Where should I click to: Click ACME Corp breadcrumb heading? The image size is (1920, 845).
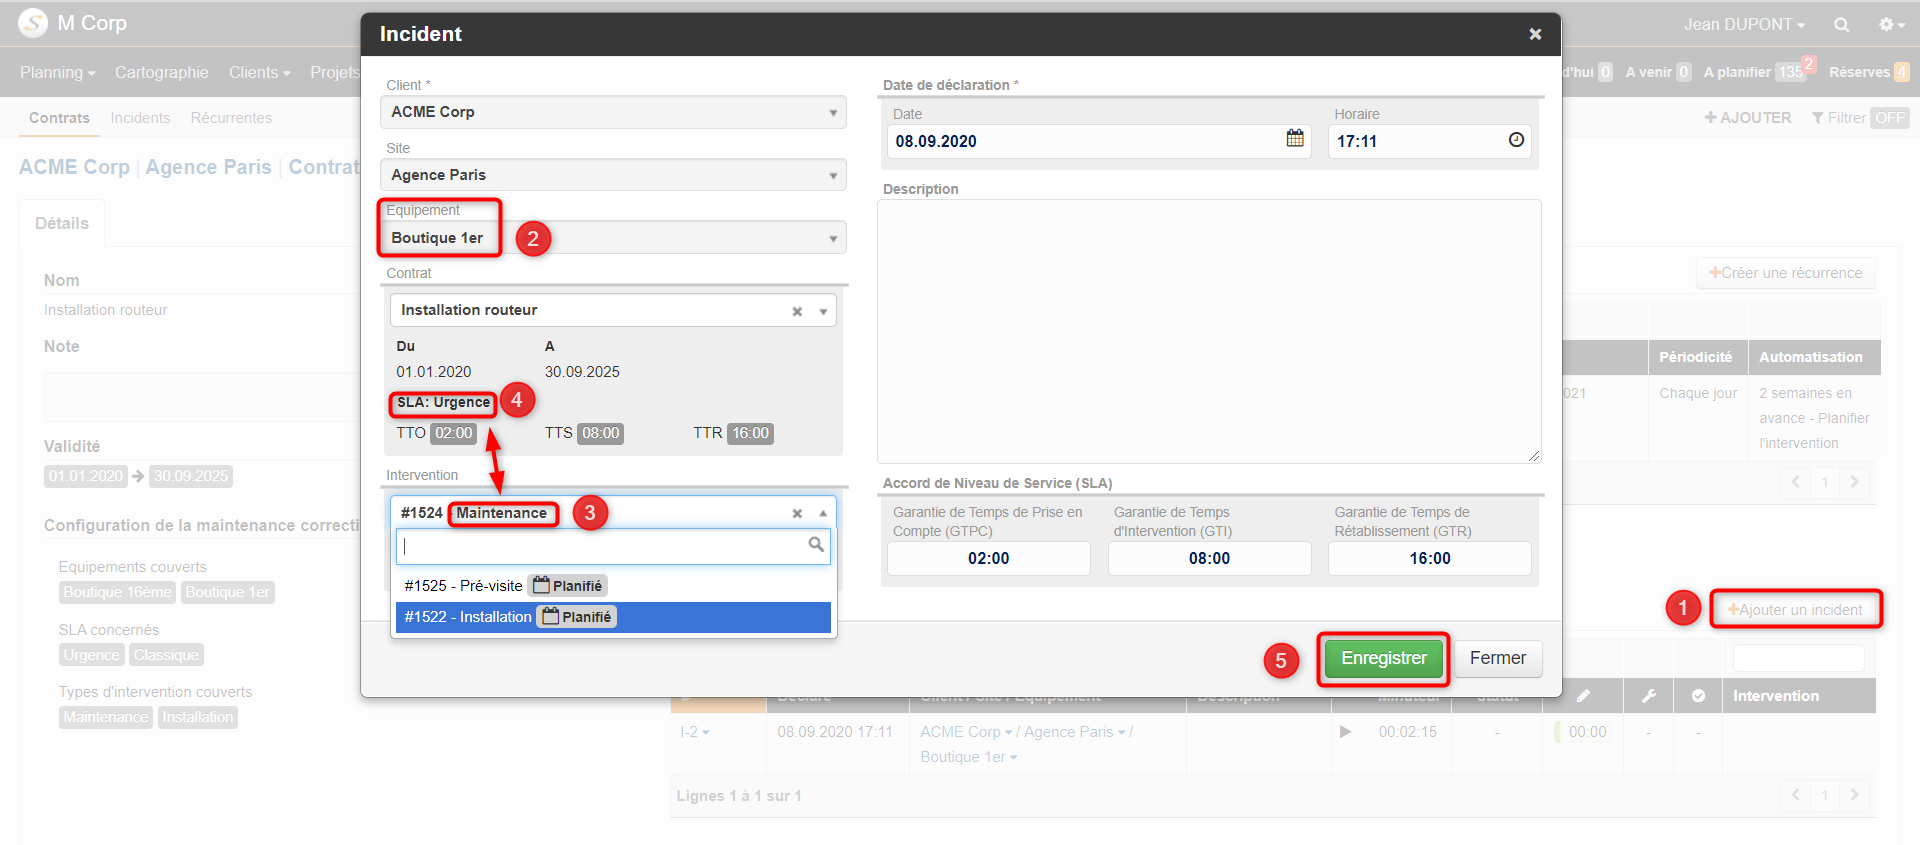[74, 167]
